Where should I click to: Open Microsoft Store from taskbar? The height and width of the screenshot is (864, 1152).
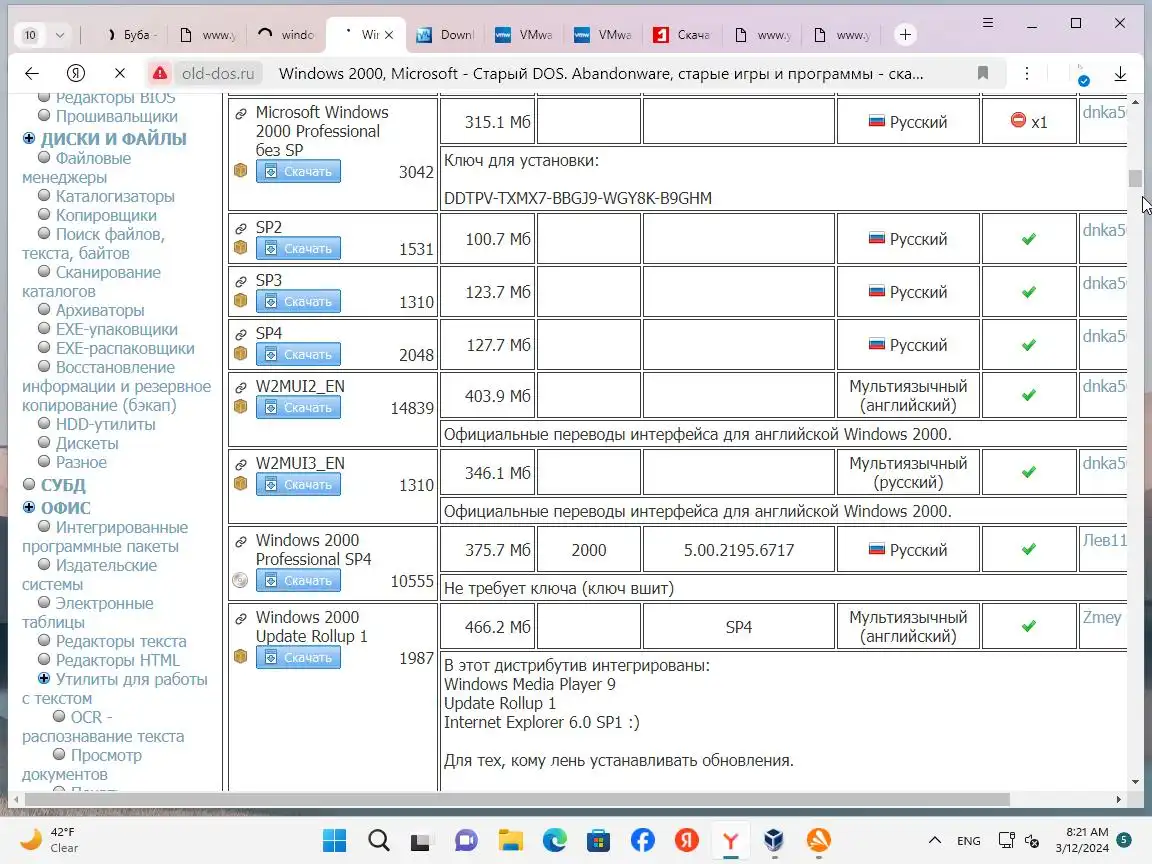click(x=599, y=840)
